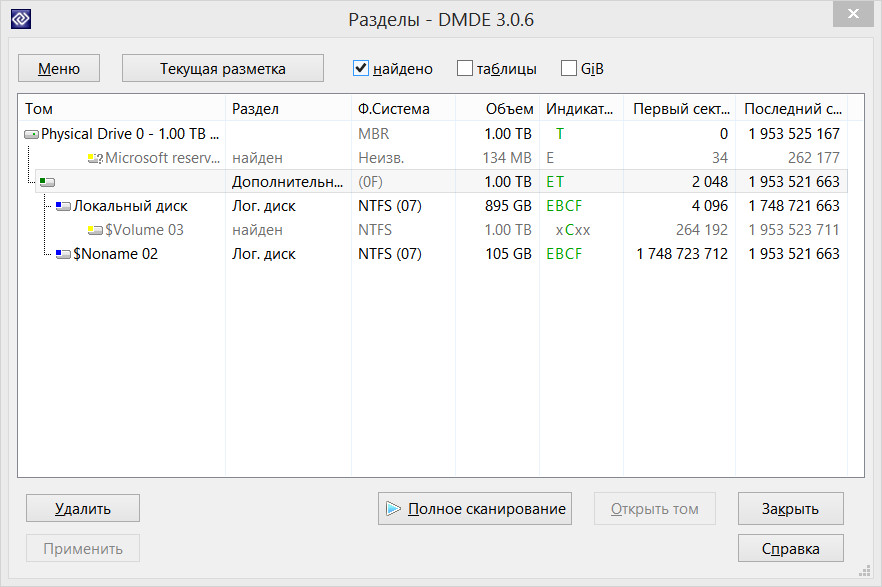Enable the таблицы checkbox

(x=465, y=69)
